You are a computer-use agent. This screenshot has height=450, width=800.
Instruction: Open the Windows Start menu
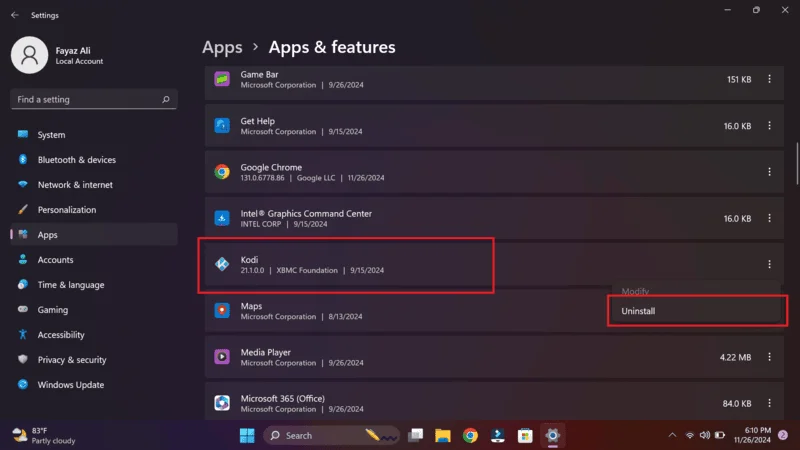247,435
